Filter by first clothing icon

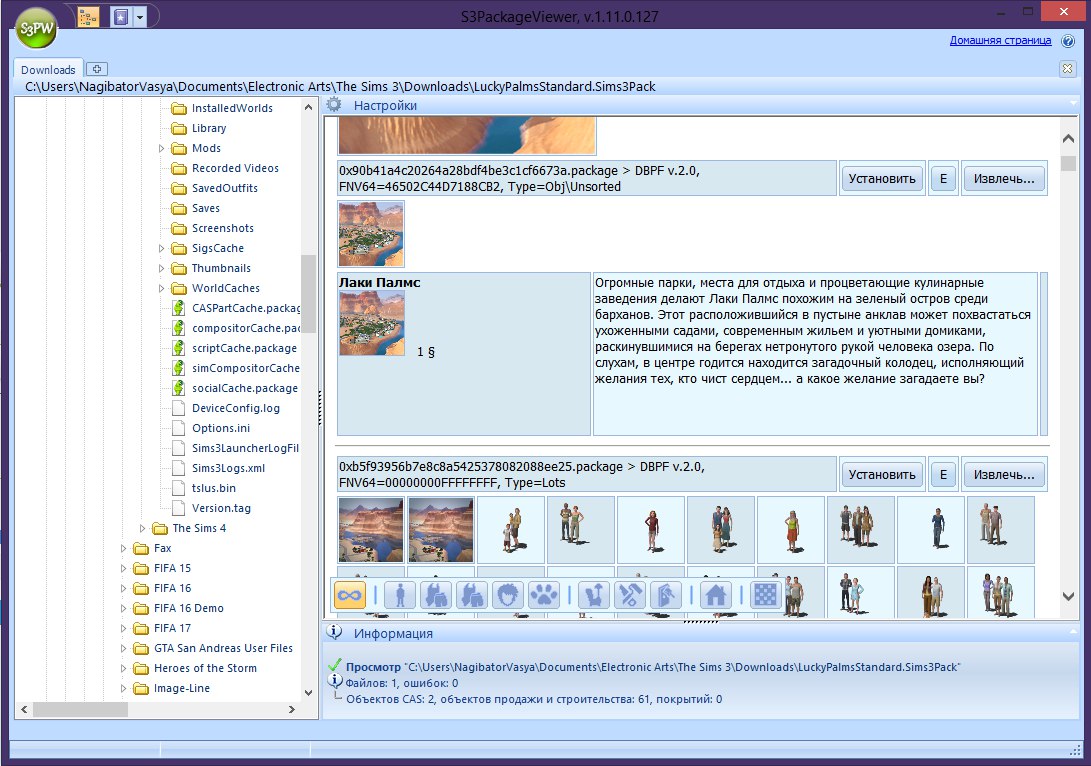click(x=436, y=596)
